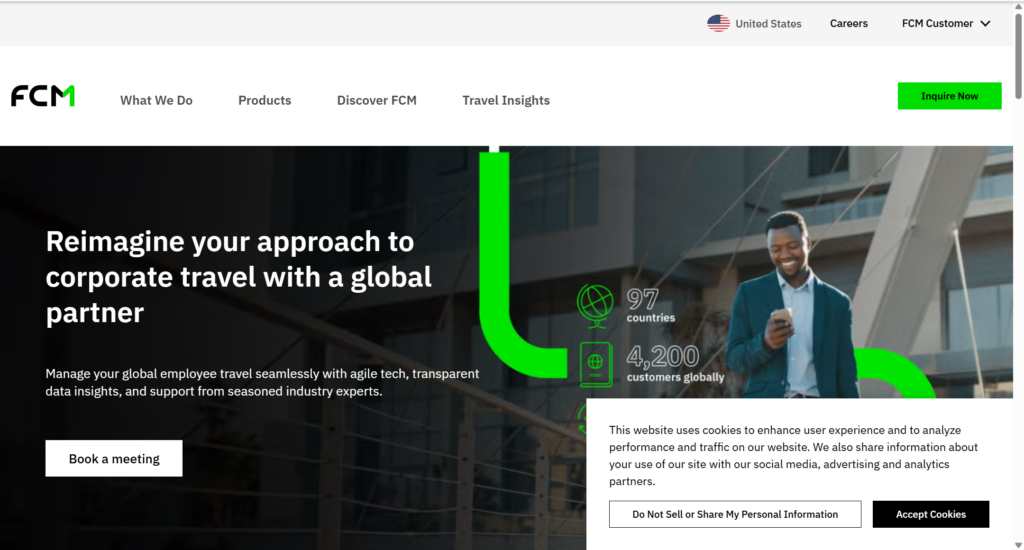Click the globe icon beside 97 countries
This screenshot has height=550, width=1024.
coord(596,304)
